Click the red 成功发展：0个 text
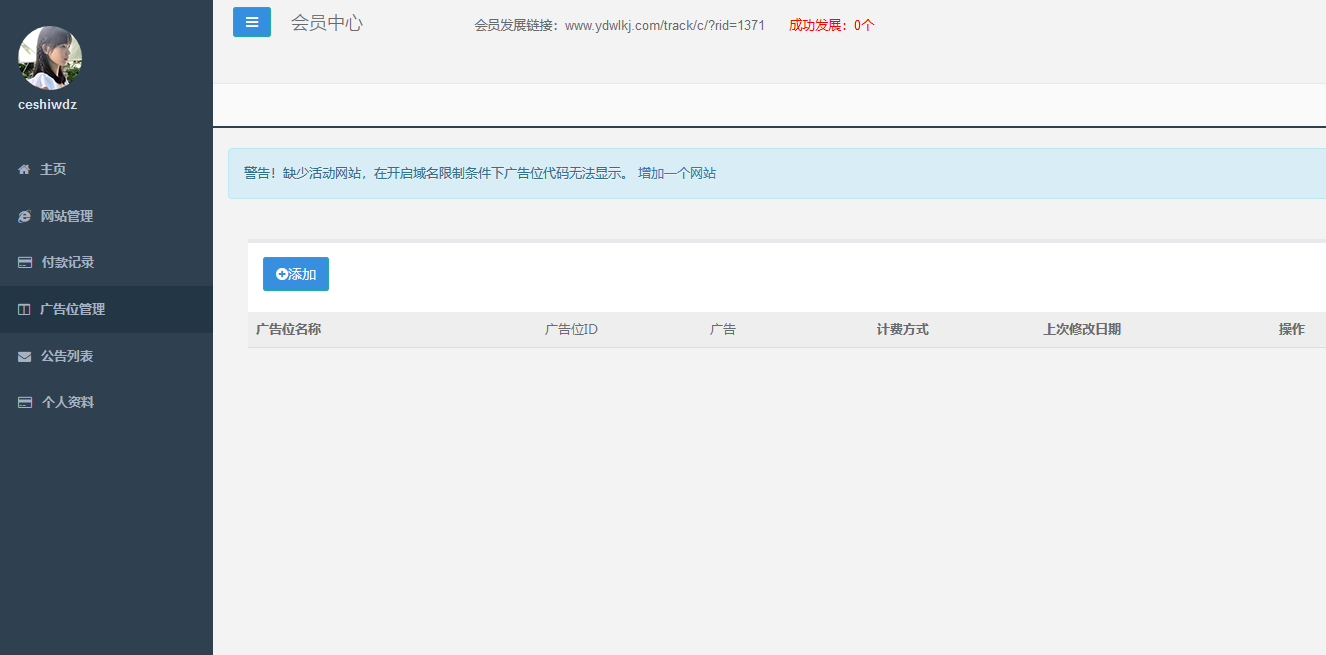 pos(831,25)
